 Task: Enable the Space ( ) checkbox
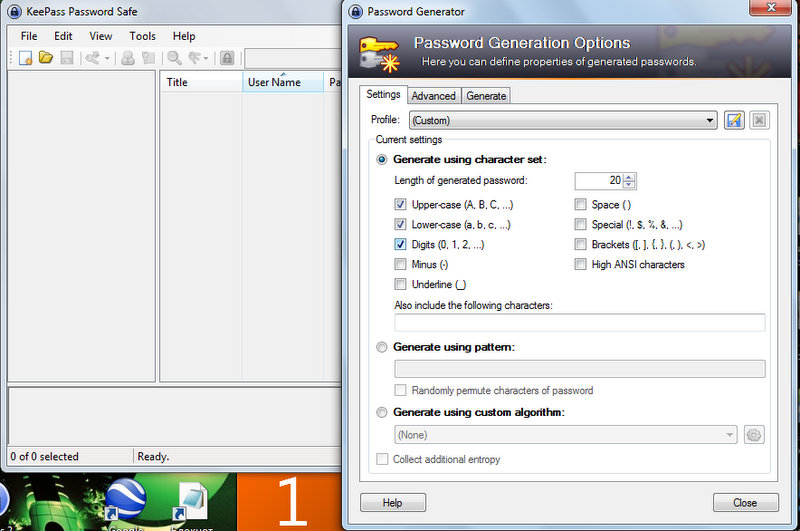581,205
